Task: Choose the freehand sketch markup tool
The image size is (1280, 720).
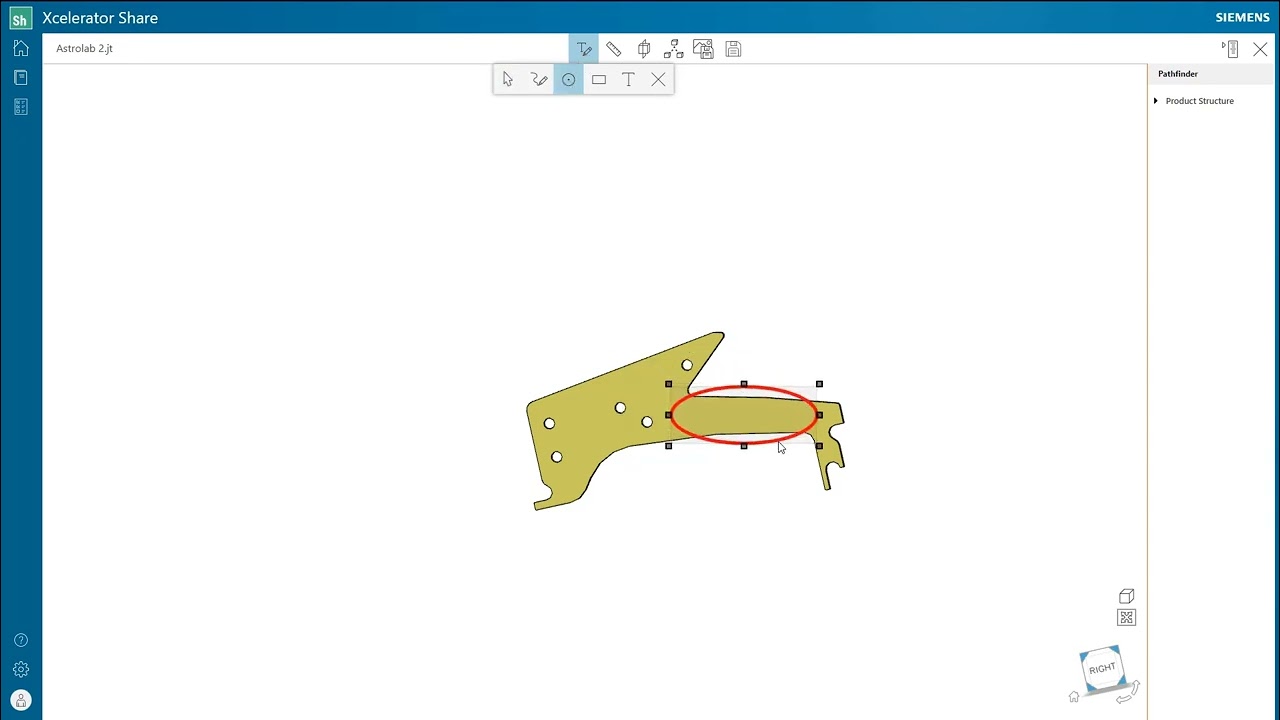Action: point(539,80)
